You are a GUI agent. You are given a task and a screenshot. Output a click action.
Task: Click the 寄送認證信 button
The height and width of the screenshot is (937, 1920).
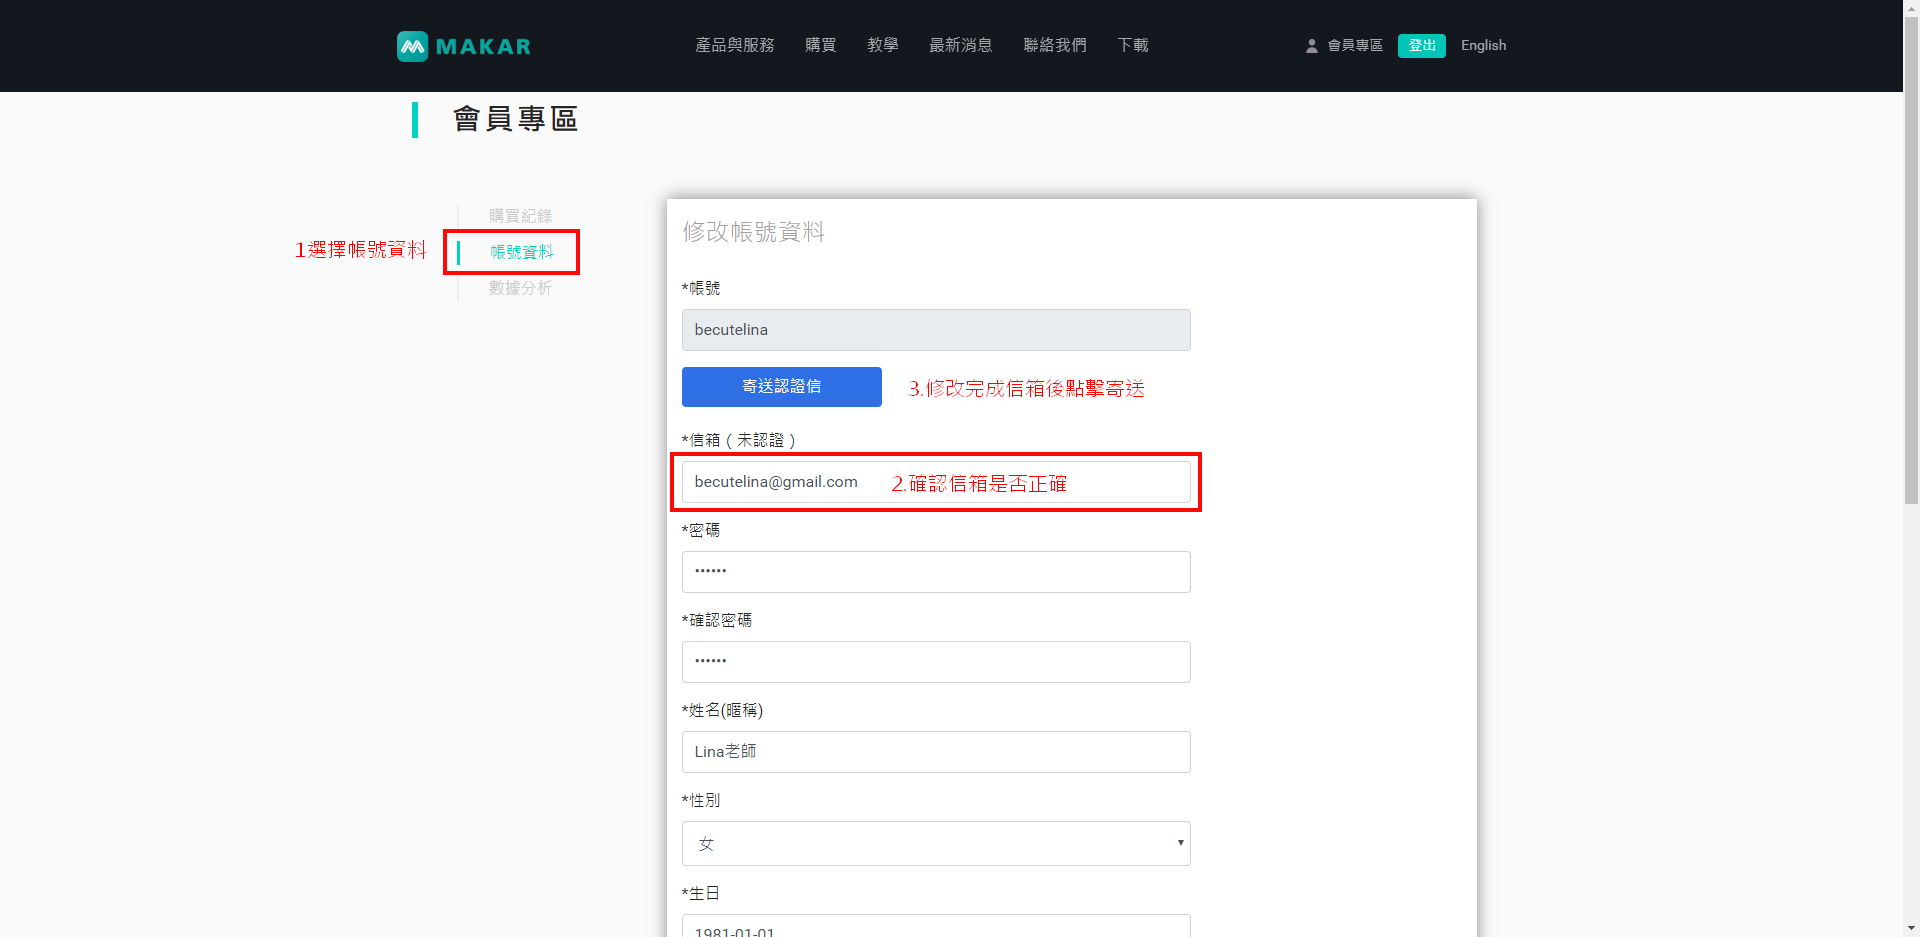coord(781,387)
